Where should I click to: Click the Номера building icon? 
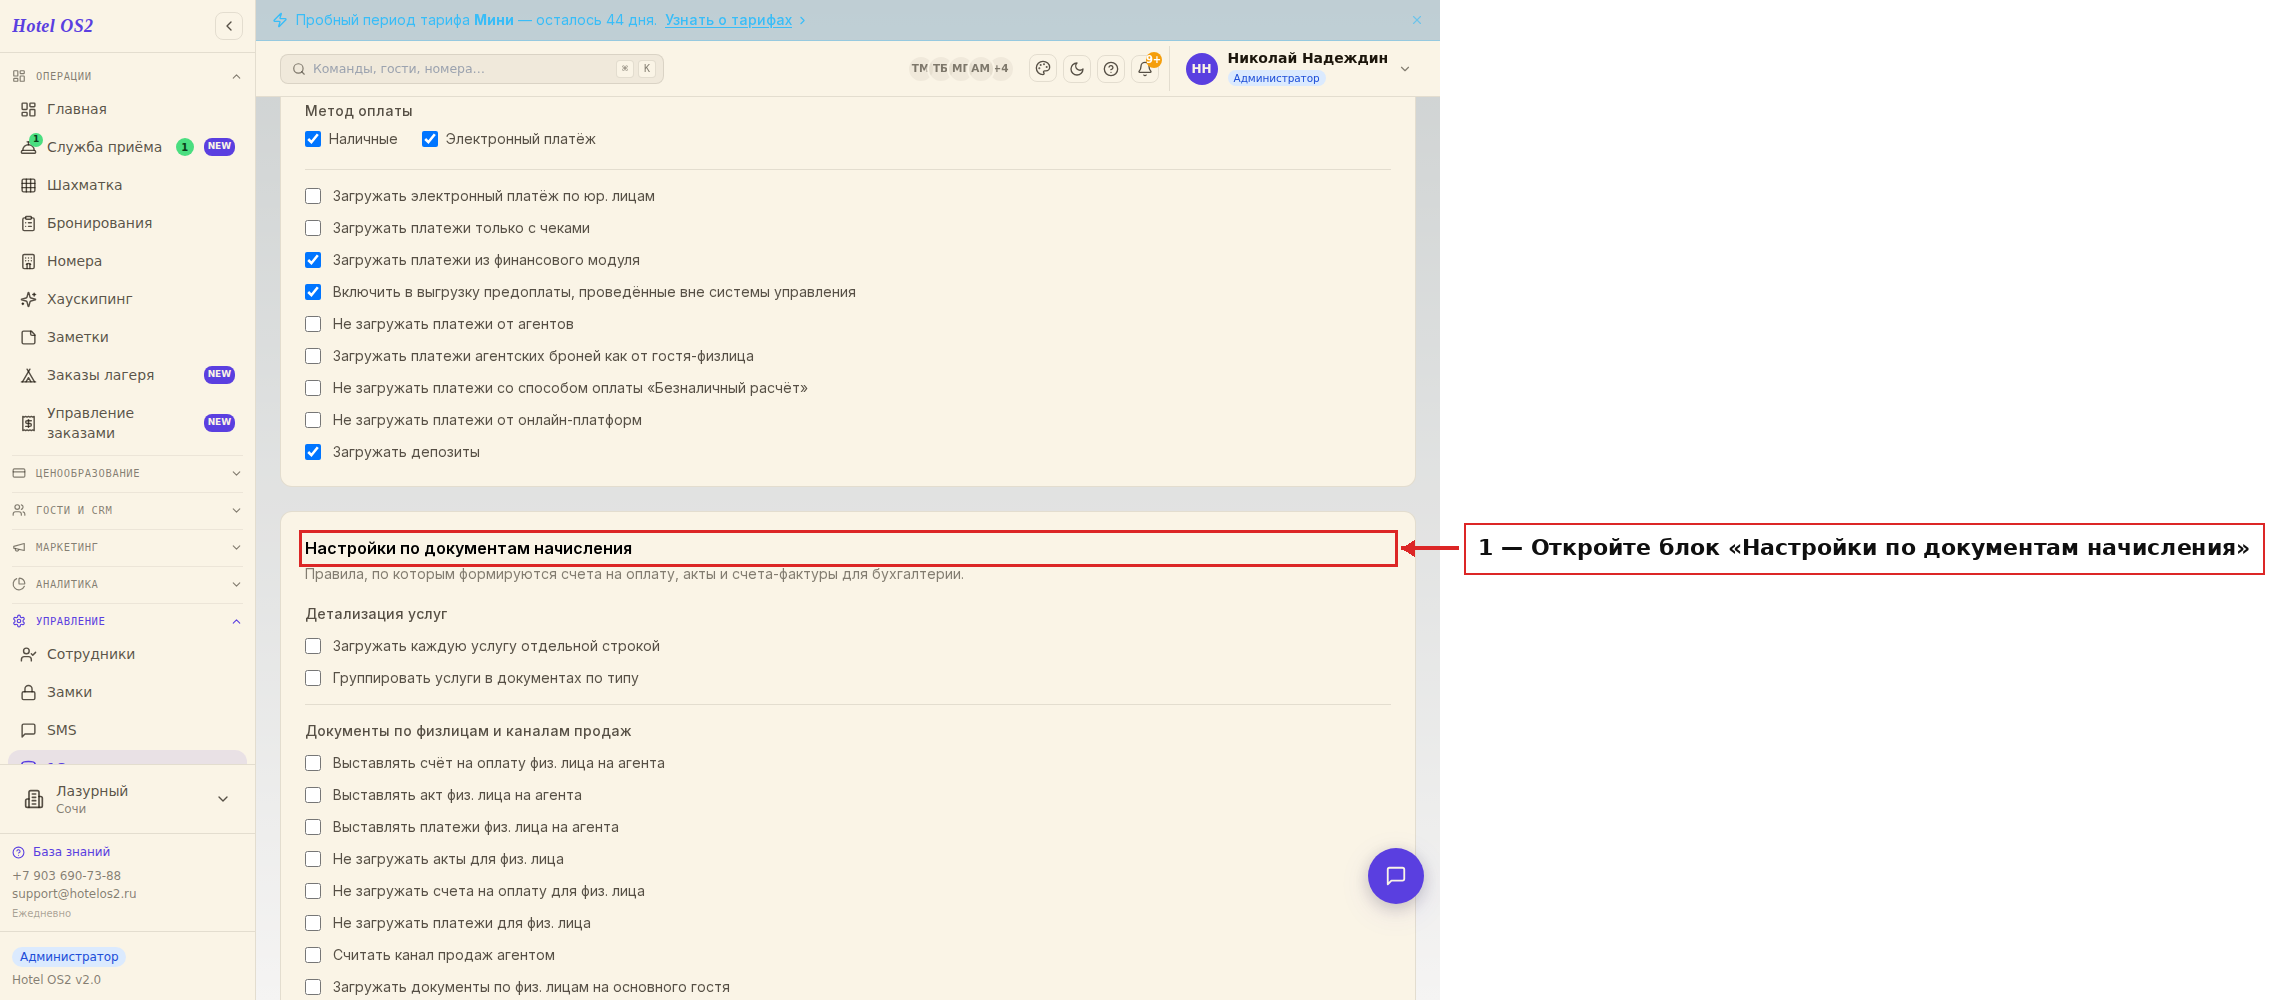click(x=29, y=261)
